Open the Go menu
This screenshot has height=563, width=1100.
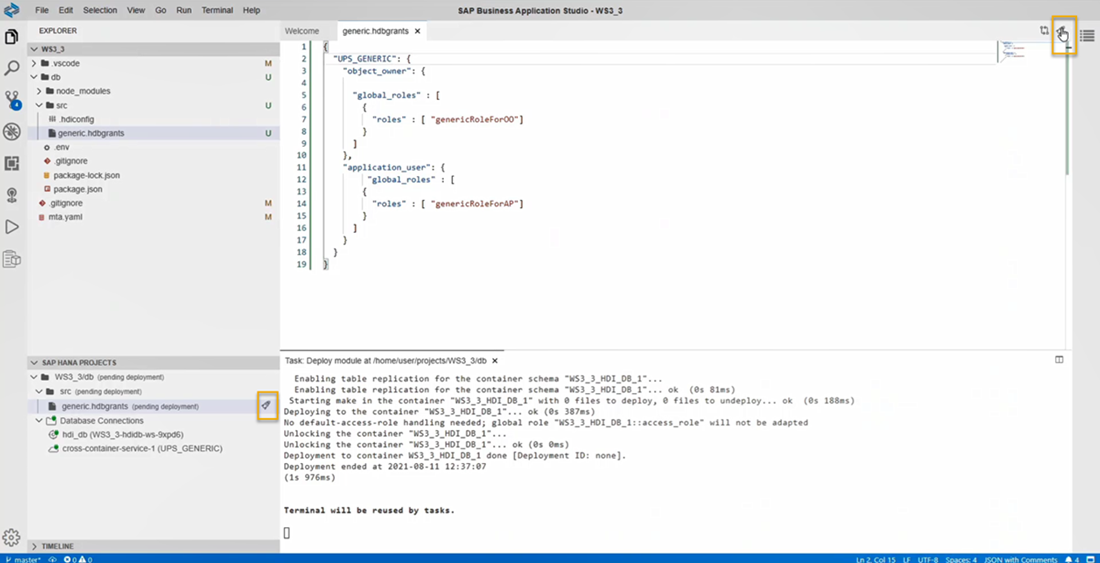point(161,11)
